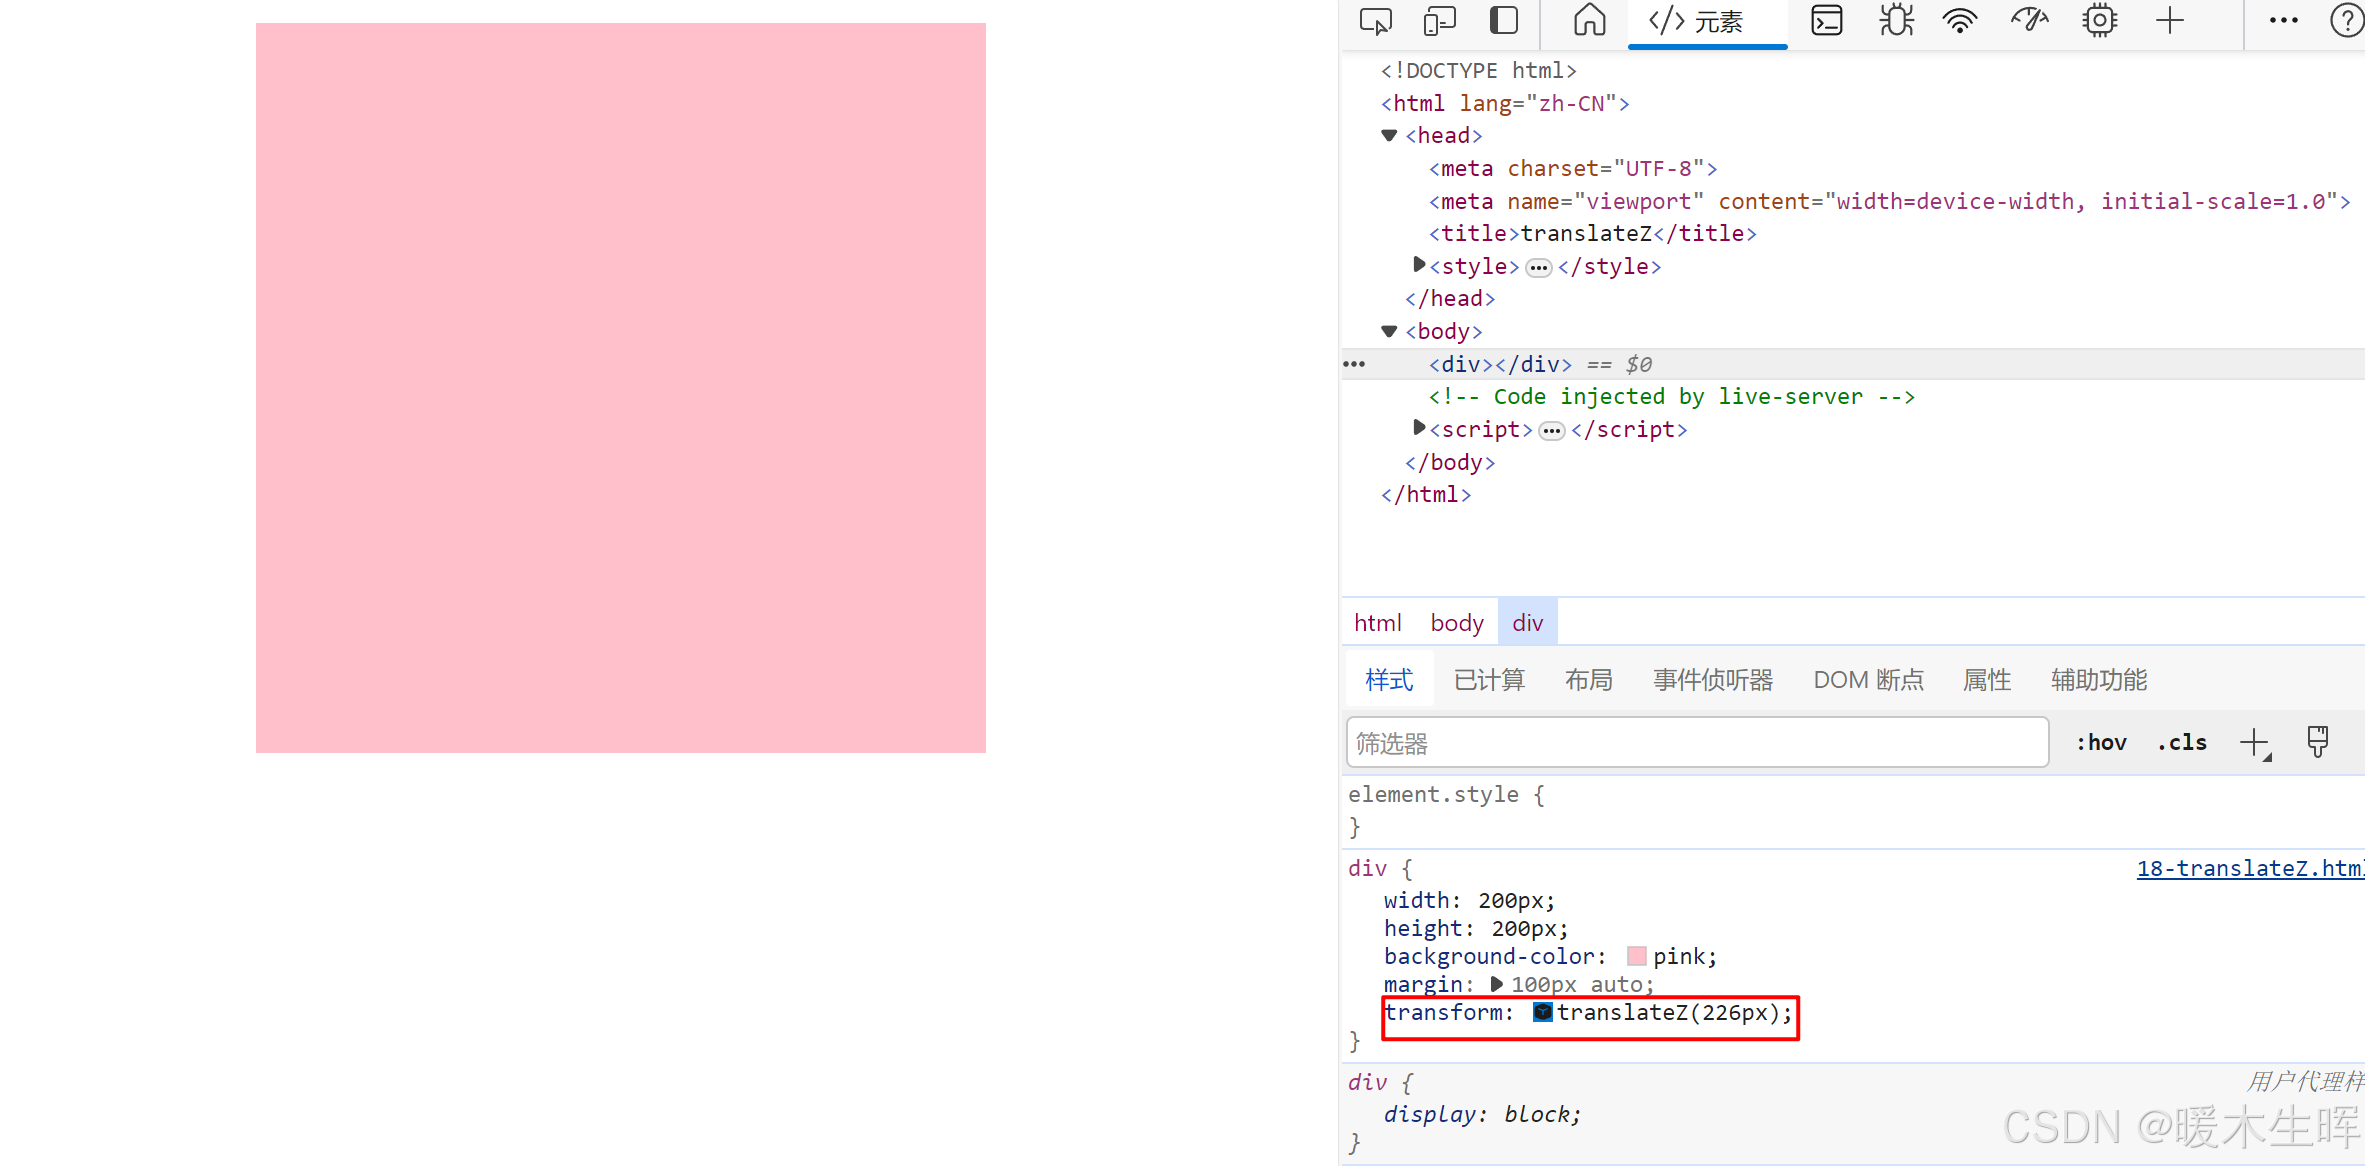Open actions menu for selected div row
This screenshot has height=1166, width=2365.
tap(1354, 364)
